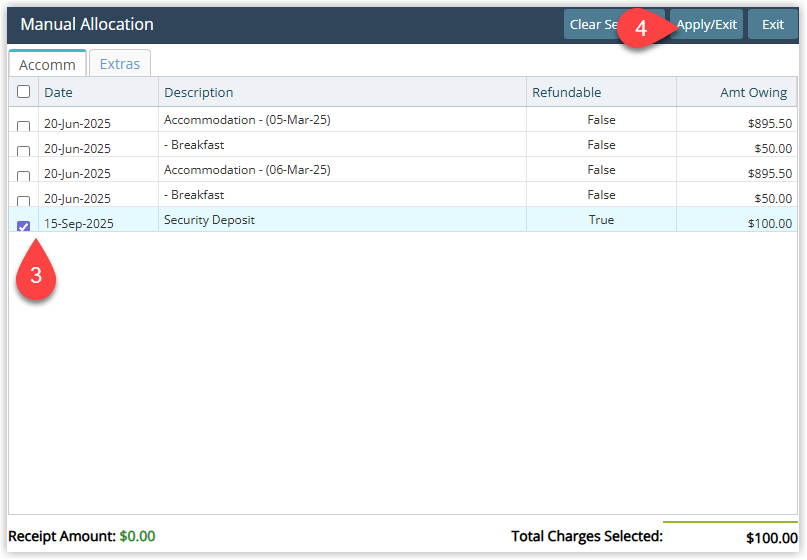Tick the select-all checkbox in the header row
Image resolution: width=807 pixels, height=560 pixels.
(23, 92)
